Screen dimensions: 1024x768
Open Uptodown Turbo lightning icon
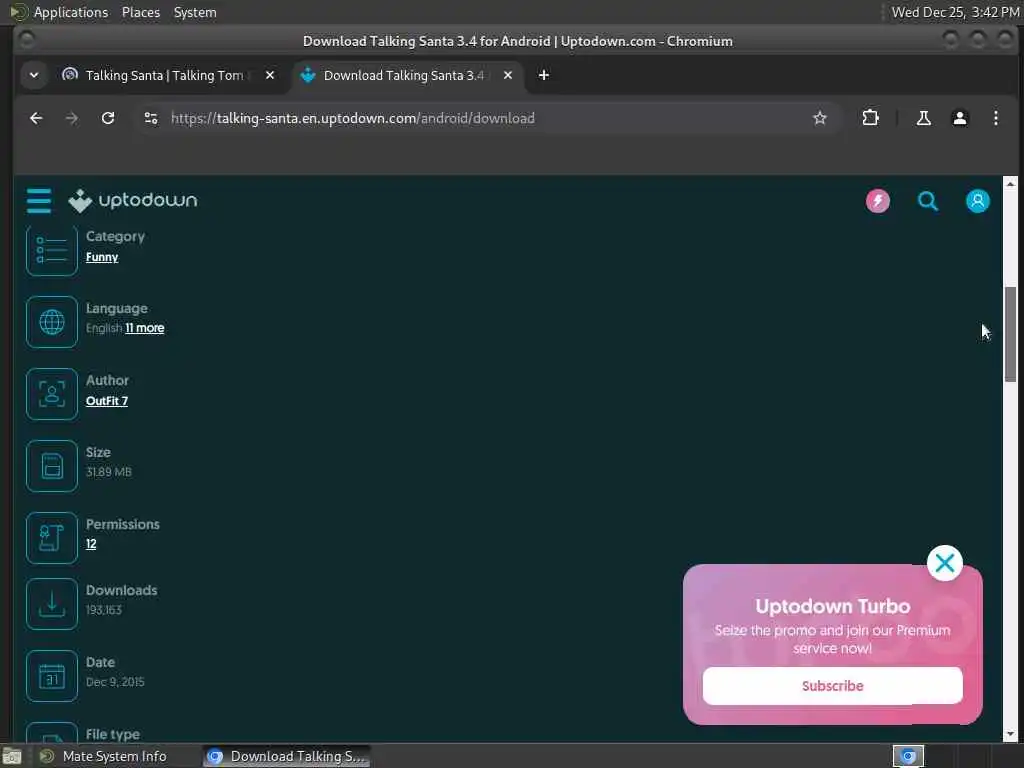[878, 201]
